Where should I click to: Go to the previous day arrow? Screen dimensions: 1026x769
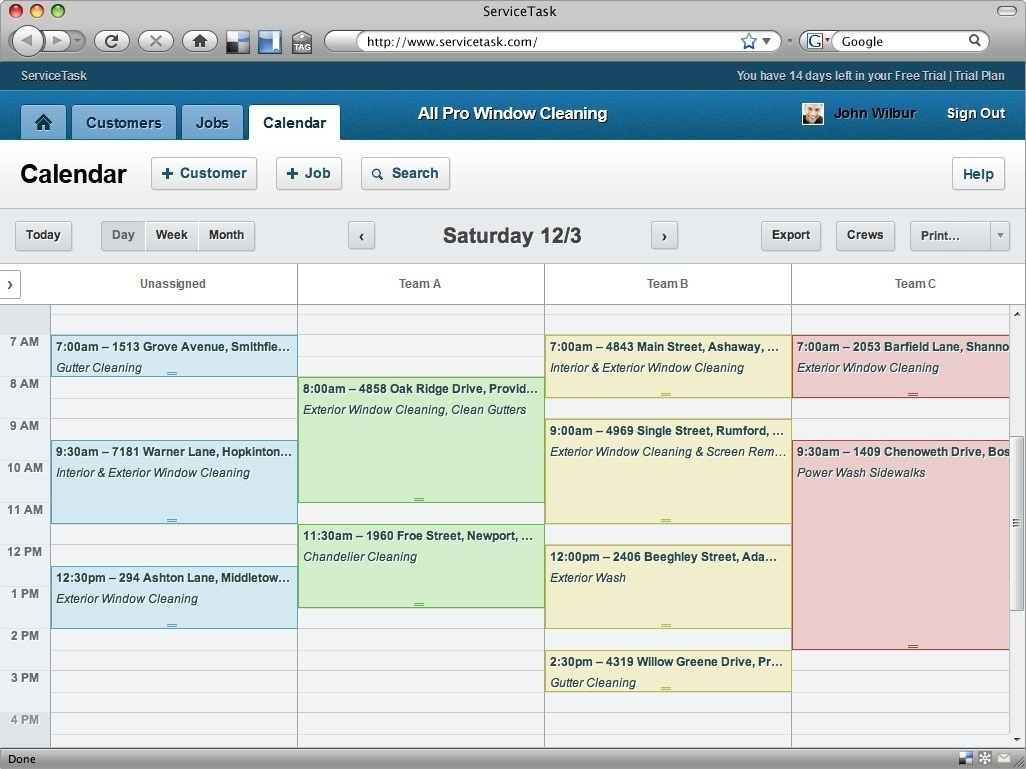361,236
